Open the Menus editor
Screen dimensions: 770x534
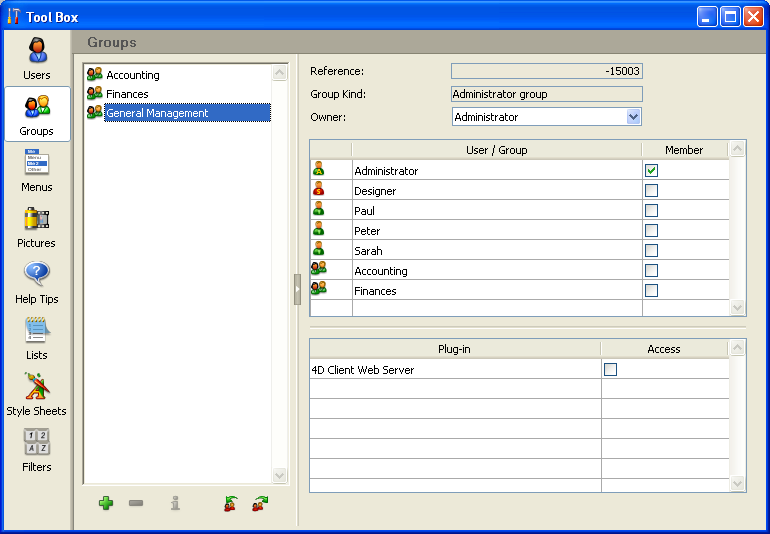(x=37, y=170)
